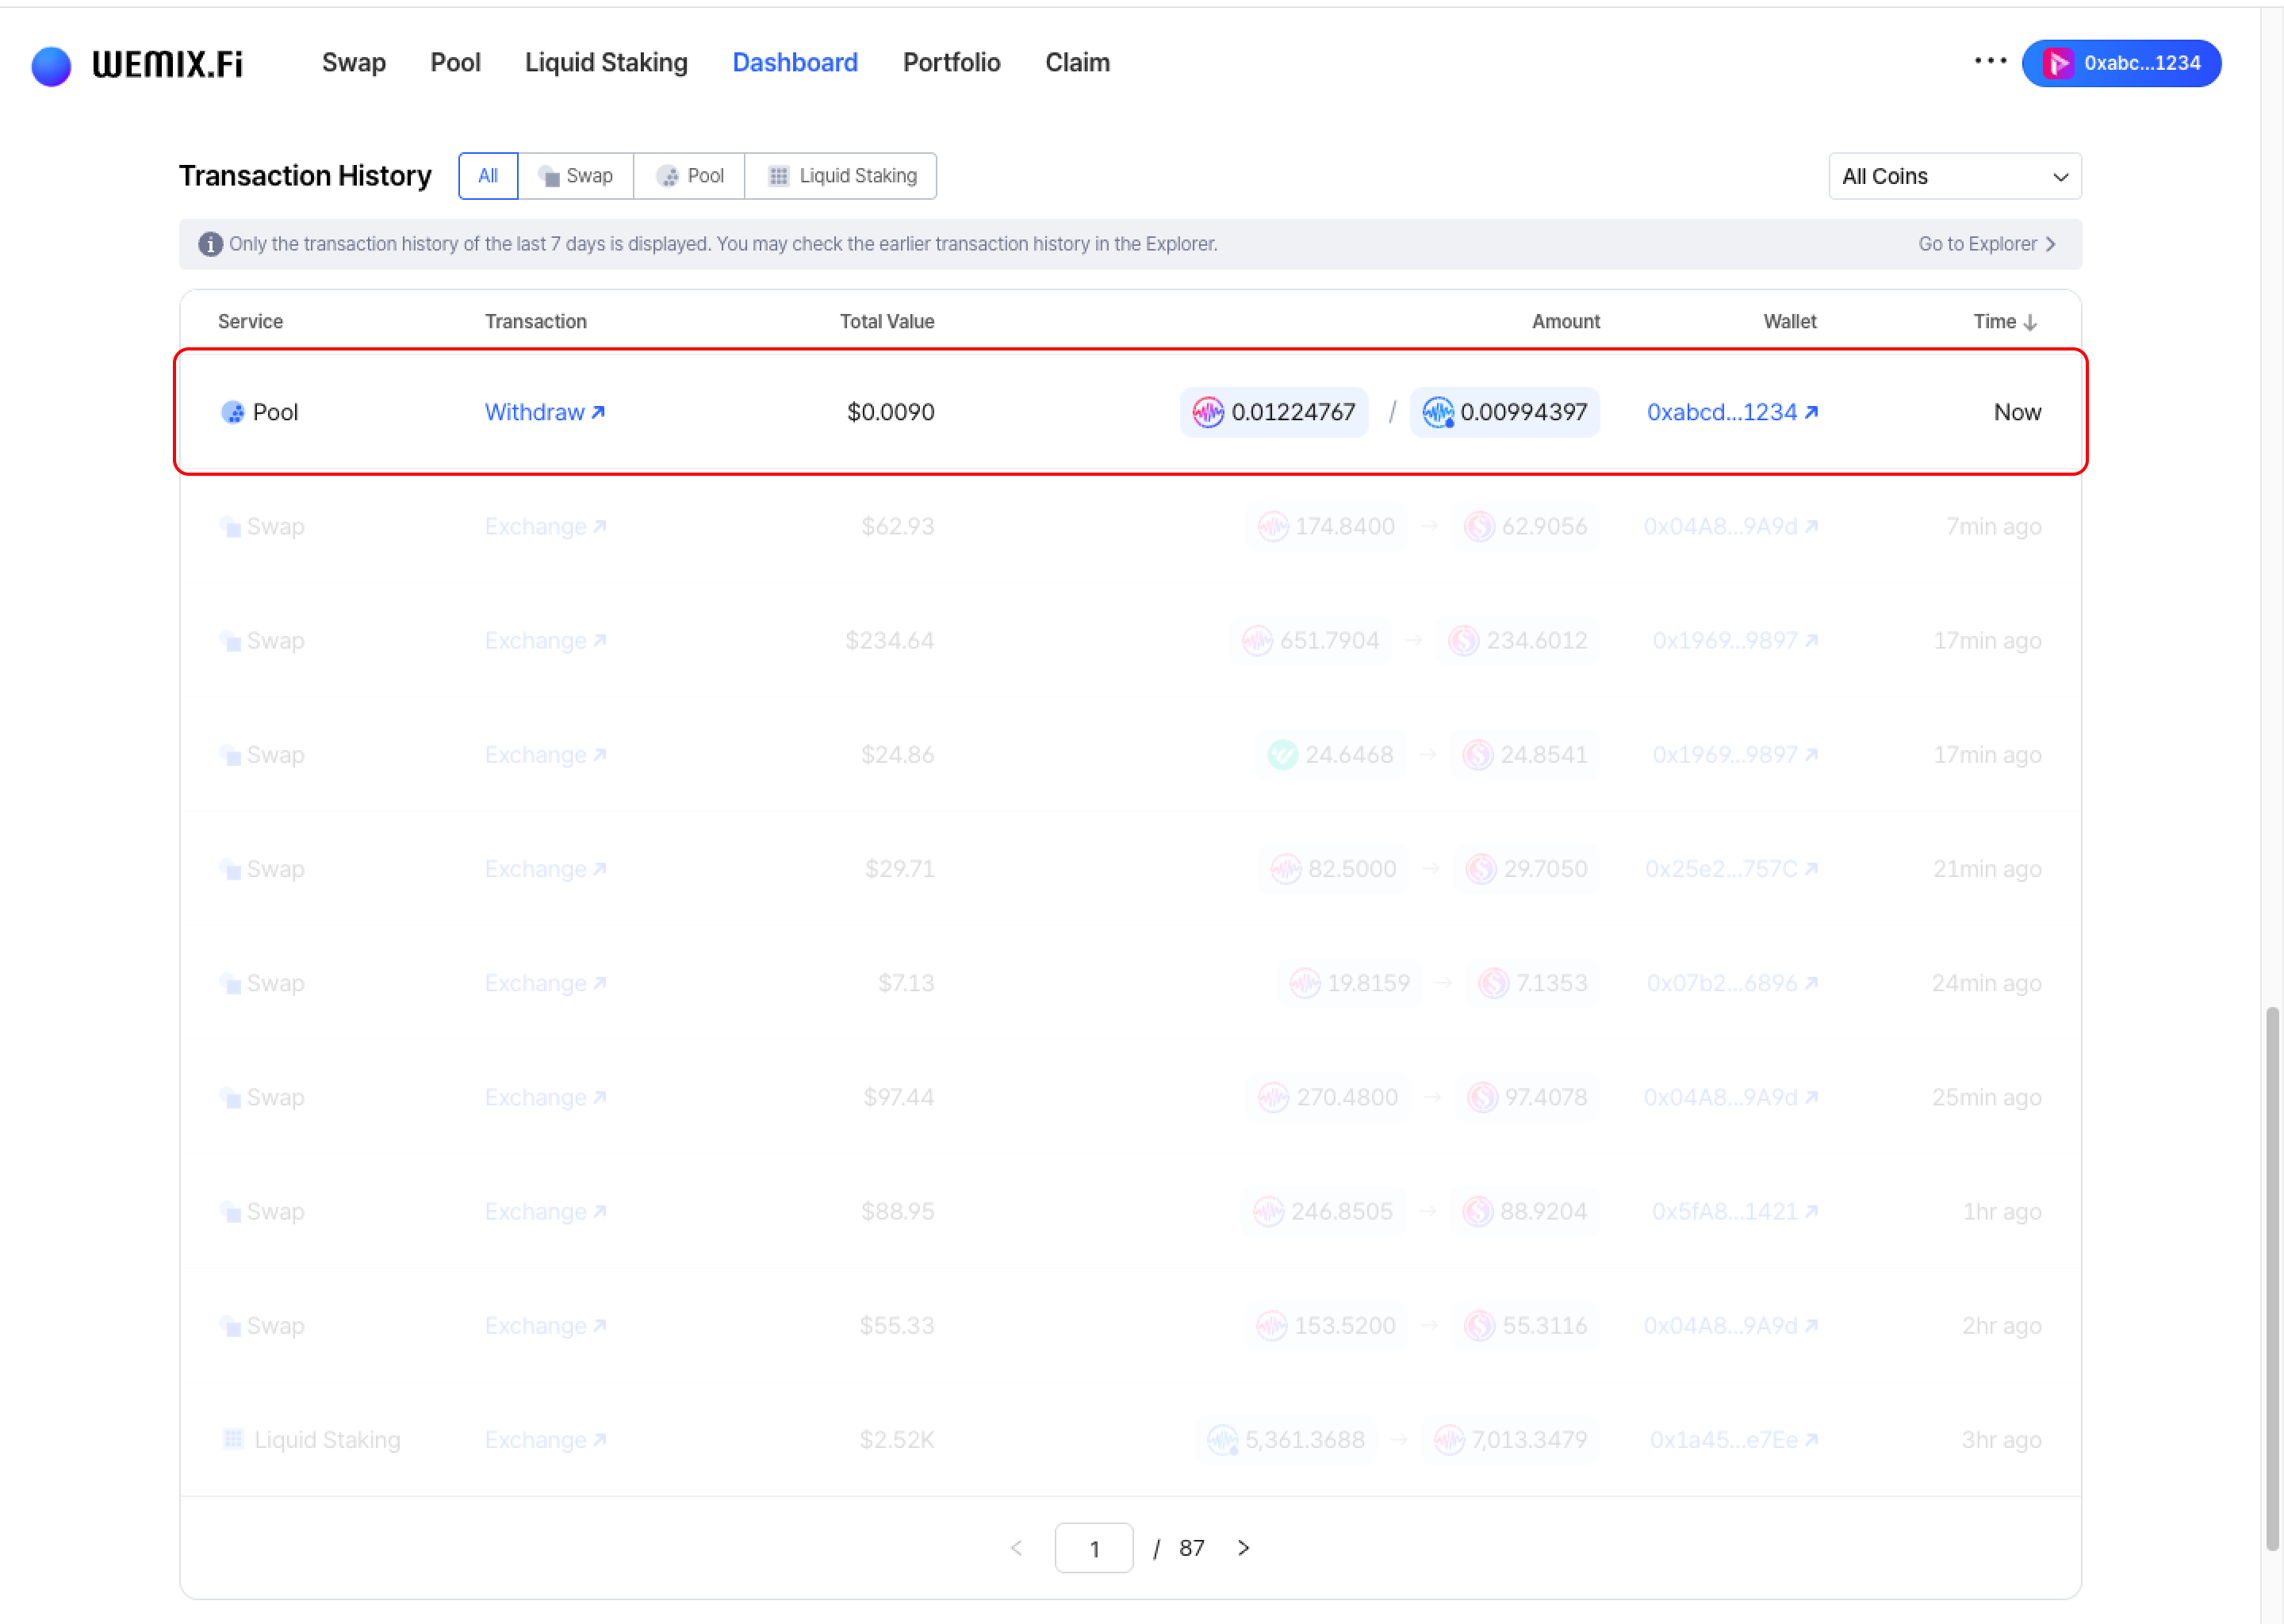Click the page number input field

pos(1094,1548)
